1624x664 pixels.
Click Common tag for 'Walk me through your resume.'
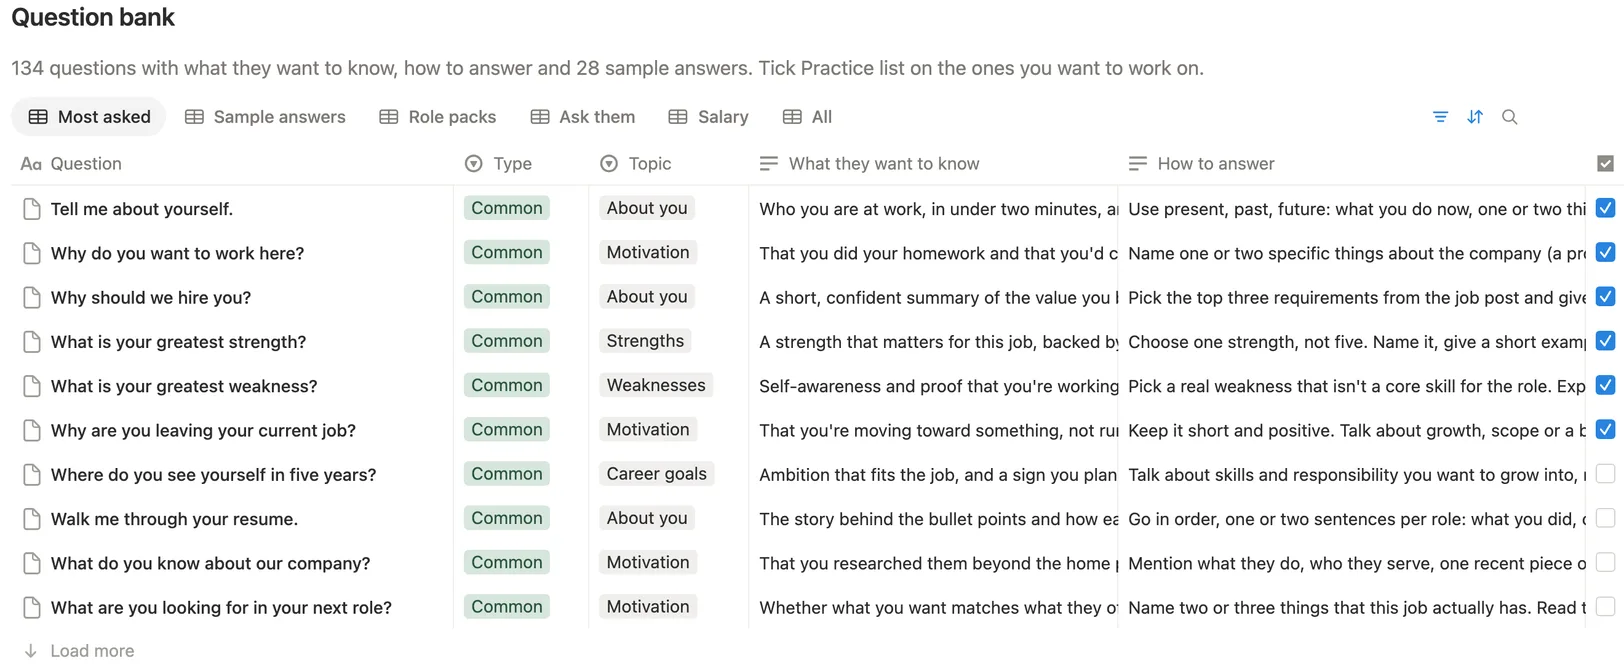click(507, 518)
